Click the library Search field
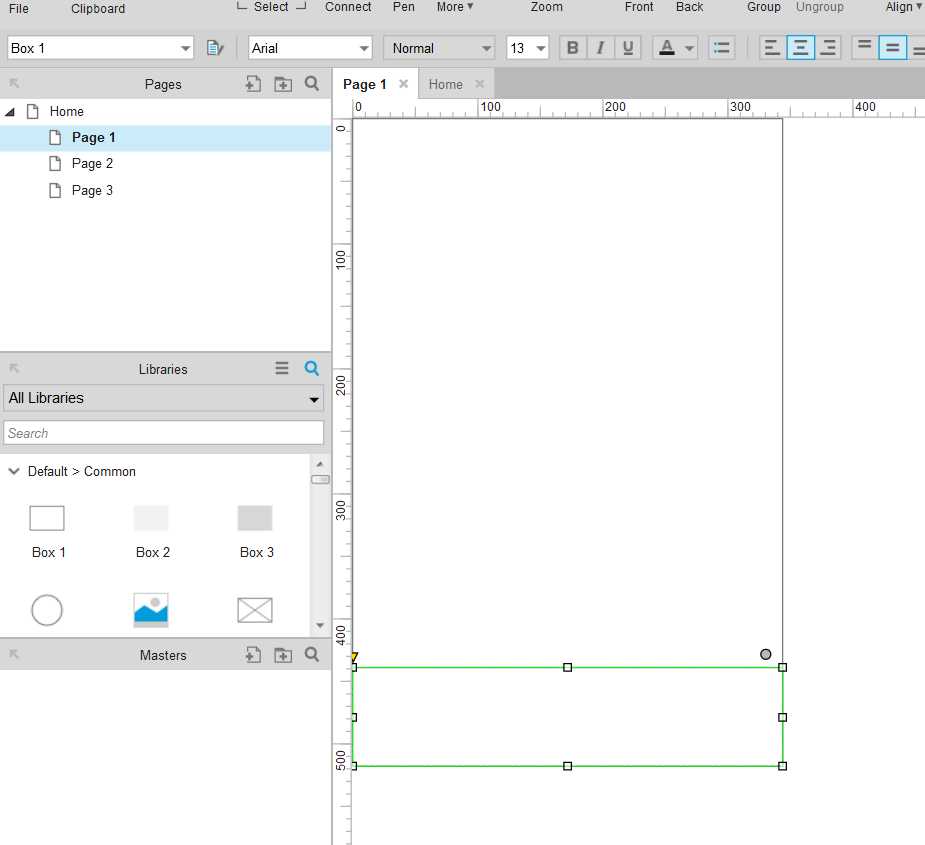This screenshot has height=845, width=925. point(163,433)
